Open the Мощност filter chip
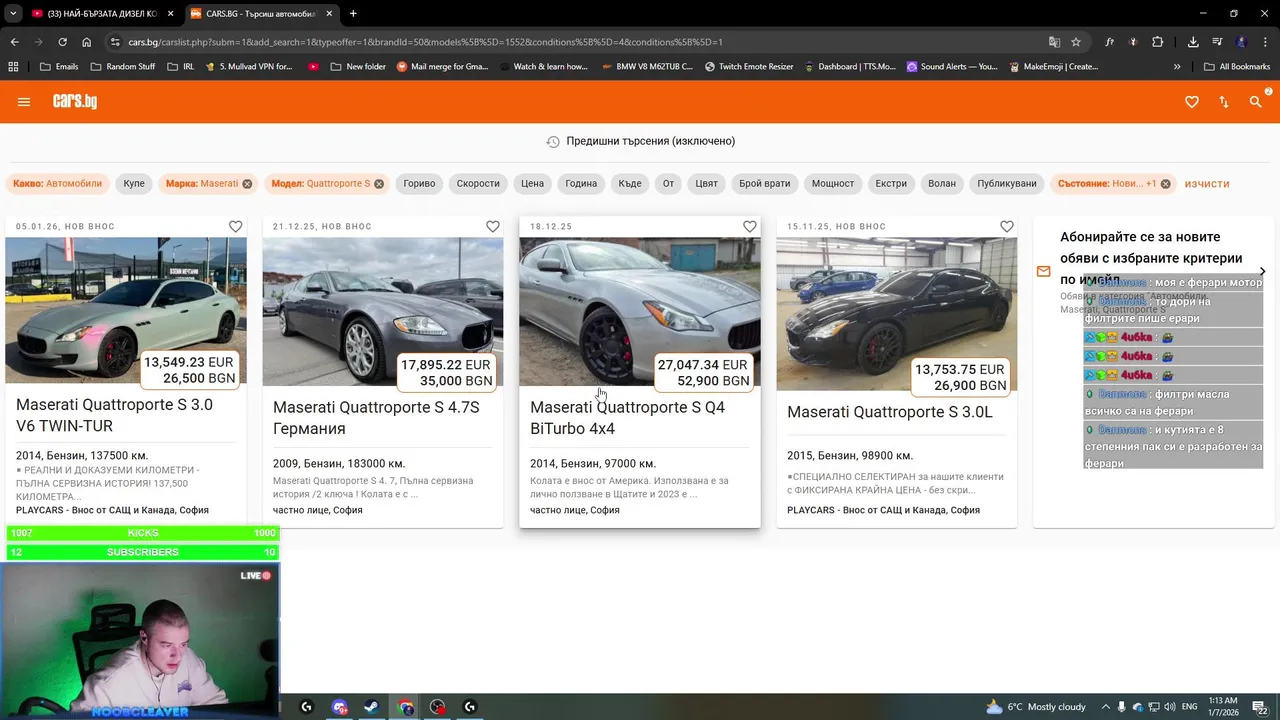This screenshot has height=720, width=1280. pos(833,184)
